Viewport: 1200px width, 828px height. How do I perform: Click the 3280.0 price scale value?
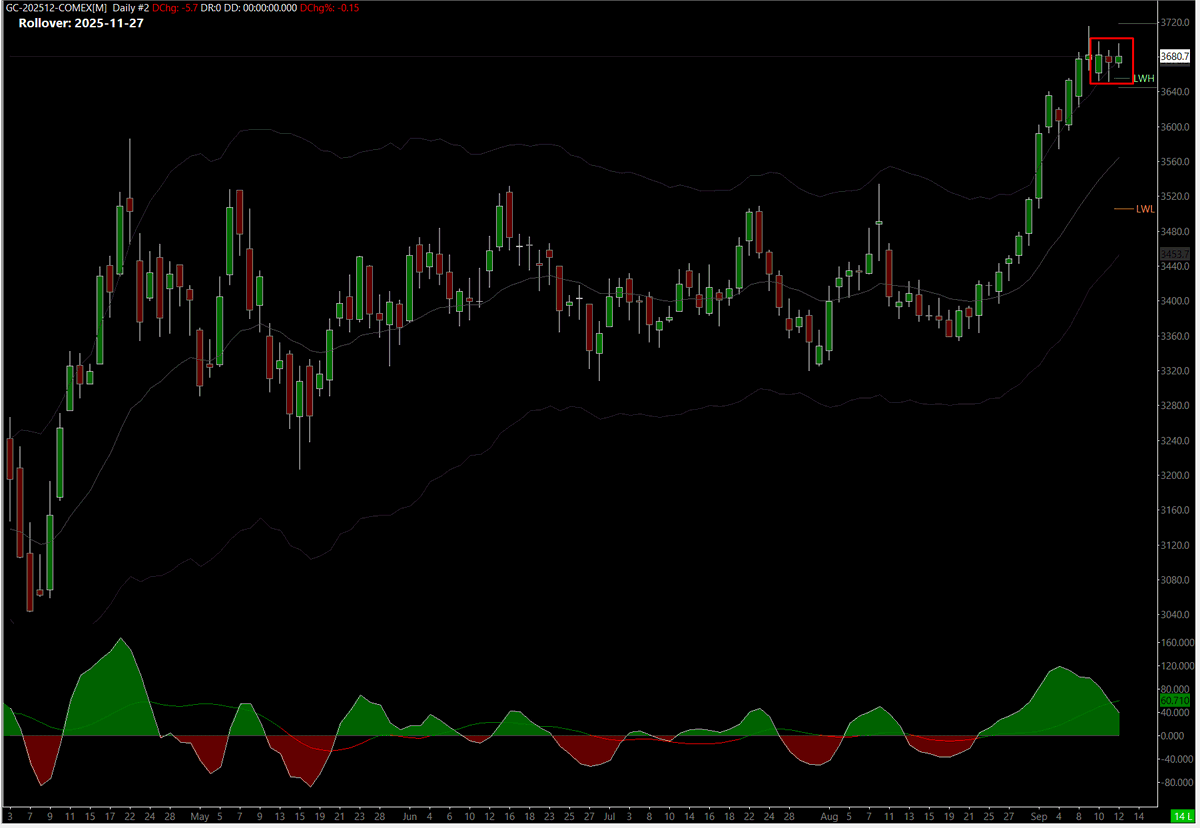click(1175, 406)
